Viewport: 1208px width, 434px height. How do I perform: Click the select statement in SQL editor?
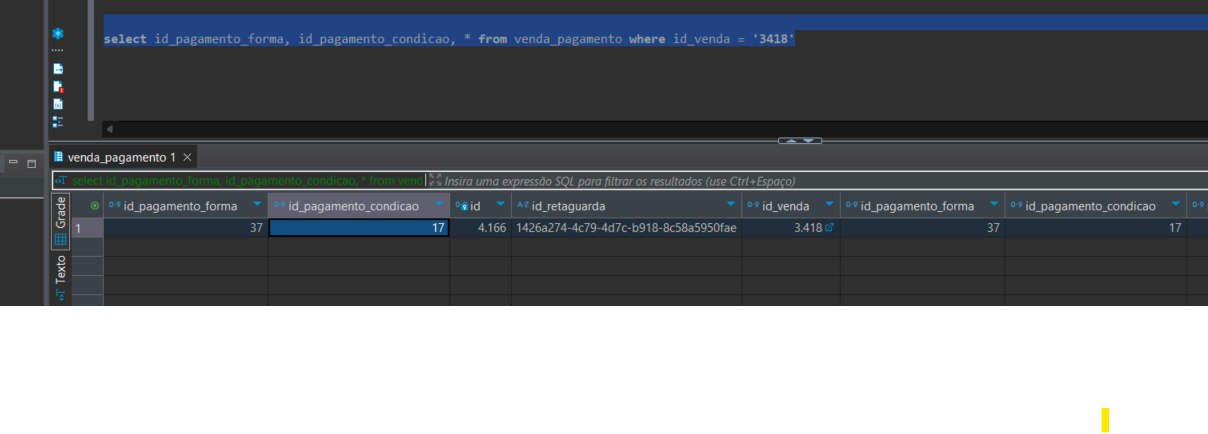point(449,39)
